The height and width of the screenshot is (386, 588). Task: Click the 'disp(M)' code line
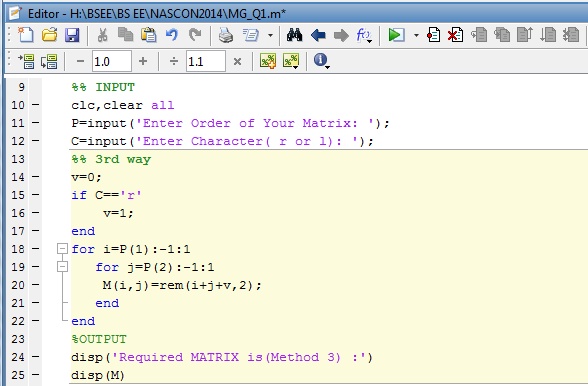coord(98,375)
